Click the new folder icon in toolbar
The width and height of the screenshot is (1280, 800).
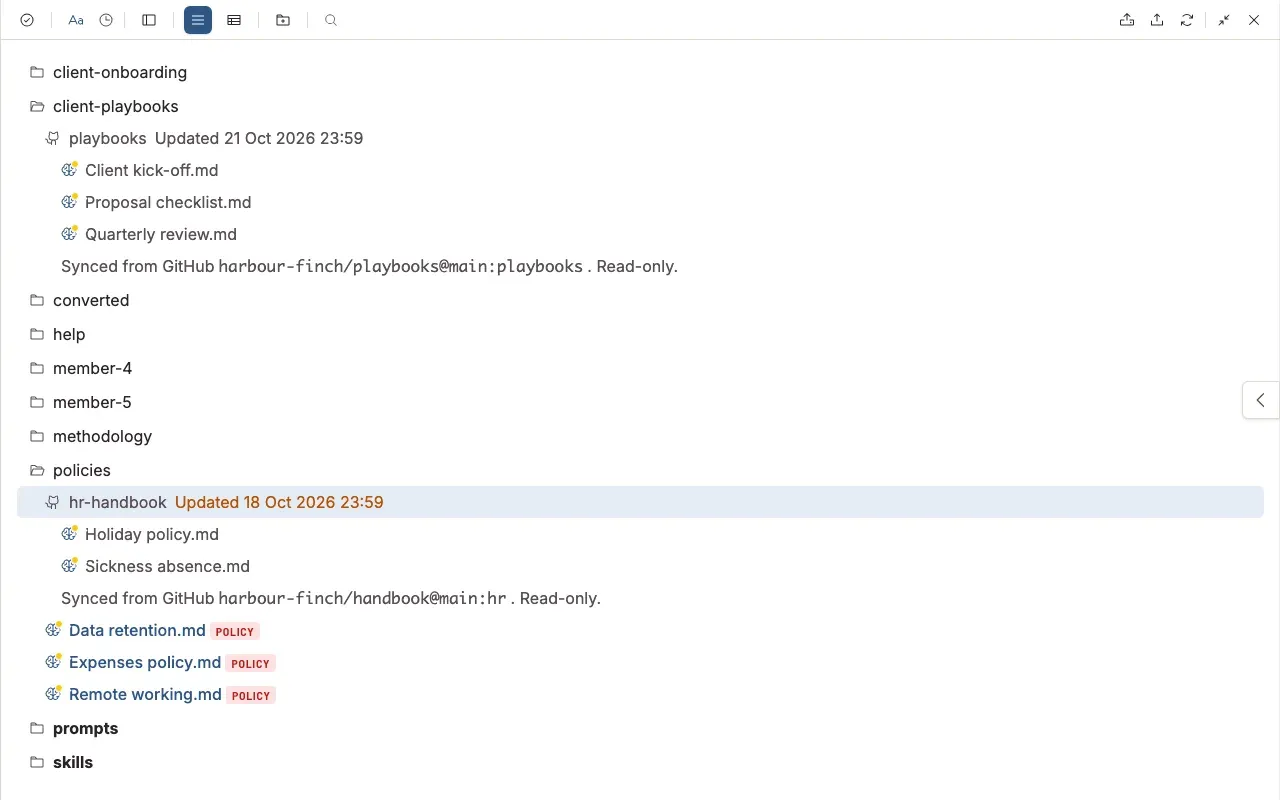tap(283, 20)
